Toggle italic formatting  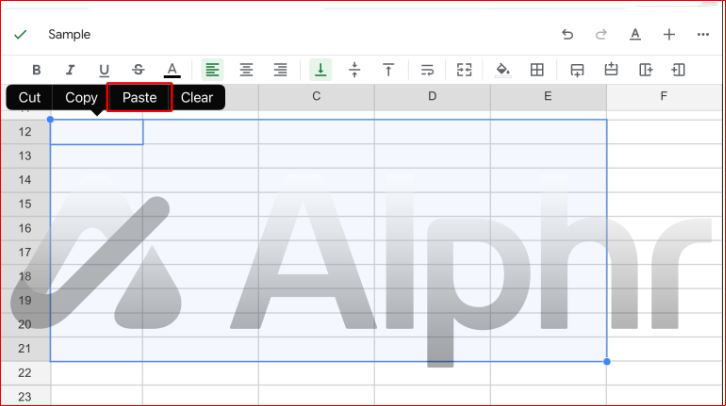pyautogui.click(x=70, y=70)
